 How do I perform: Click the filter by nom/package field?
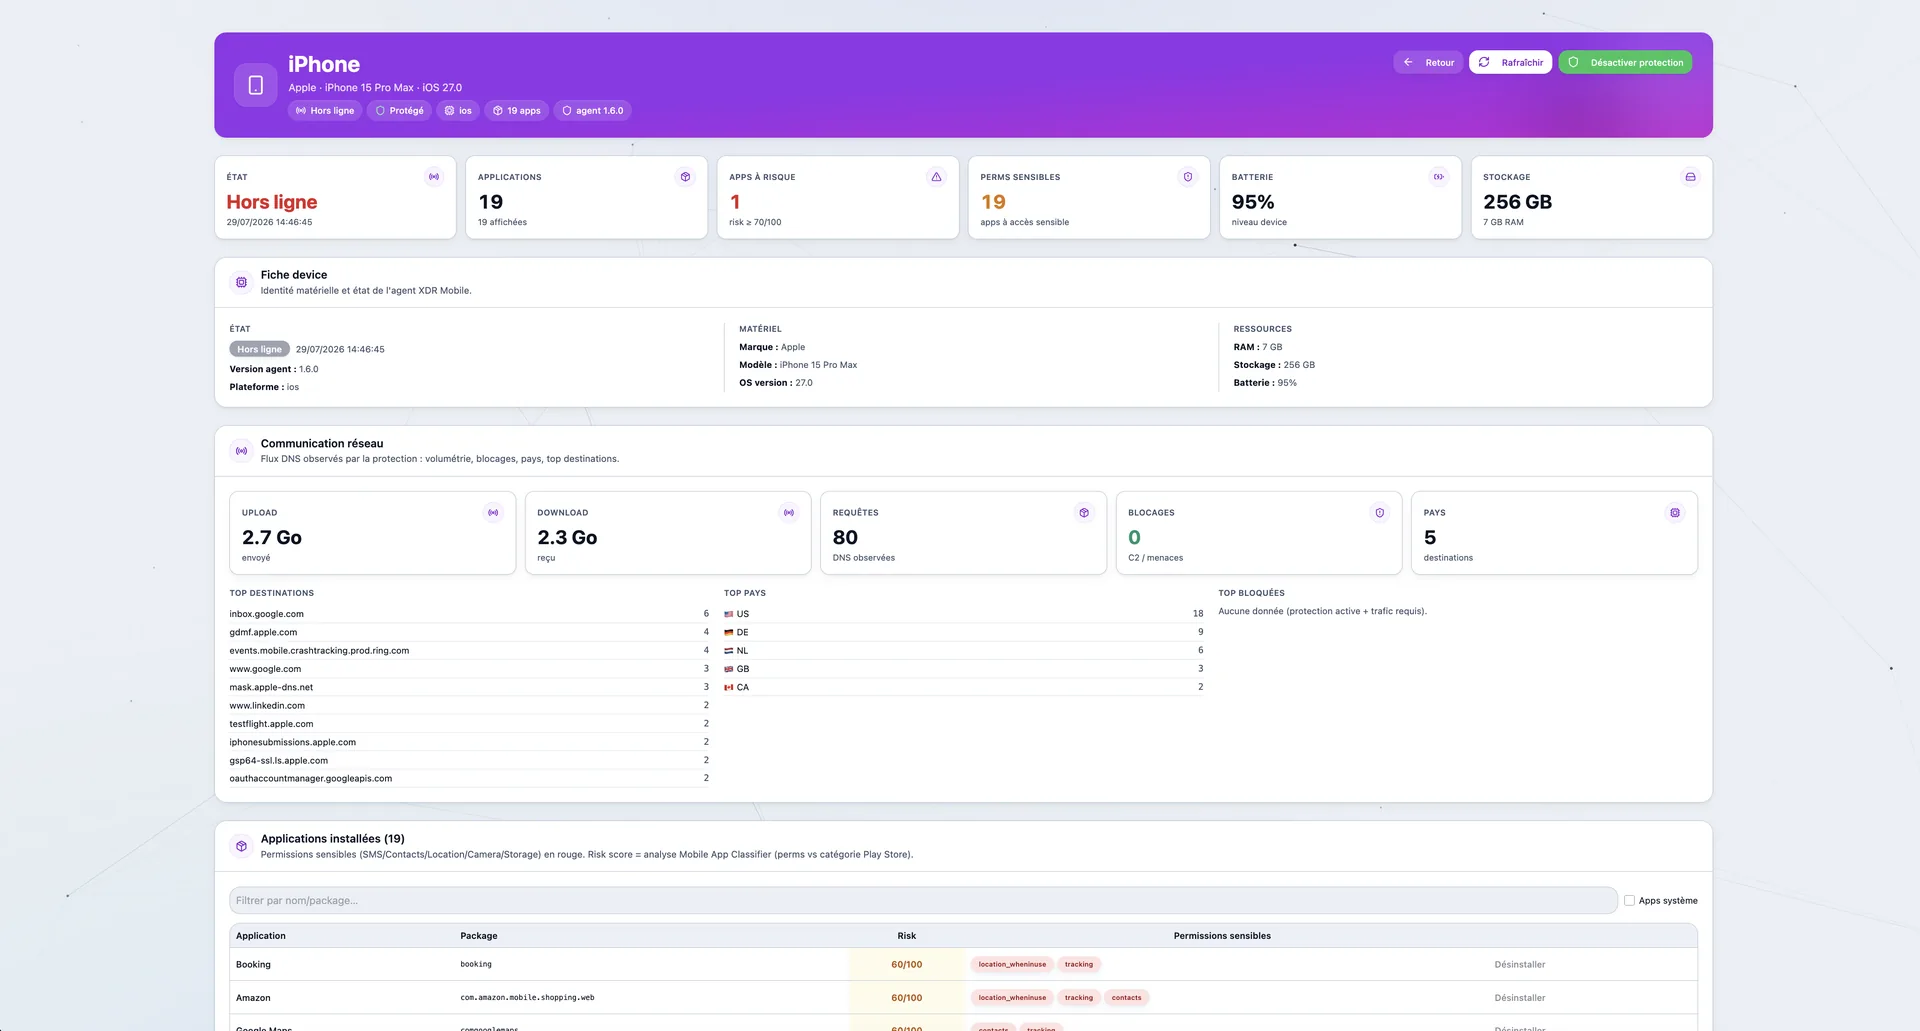[923, 900]
